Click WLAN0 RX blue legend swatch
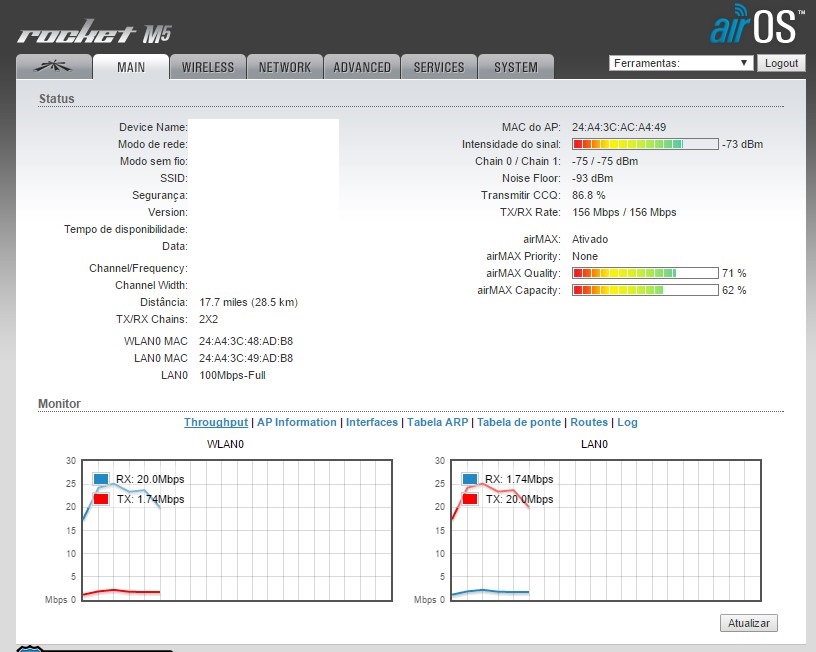This screenshot has width=816, height=652. click(x=101, y=479)
